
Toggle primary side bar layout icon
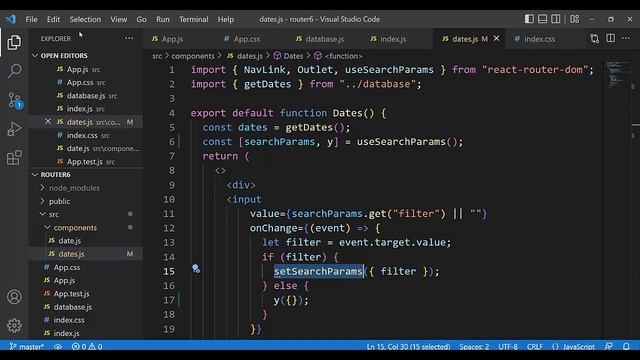tap(529, 19)
